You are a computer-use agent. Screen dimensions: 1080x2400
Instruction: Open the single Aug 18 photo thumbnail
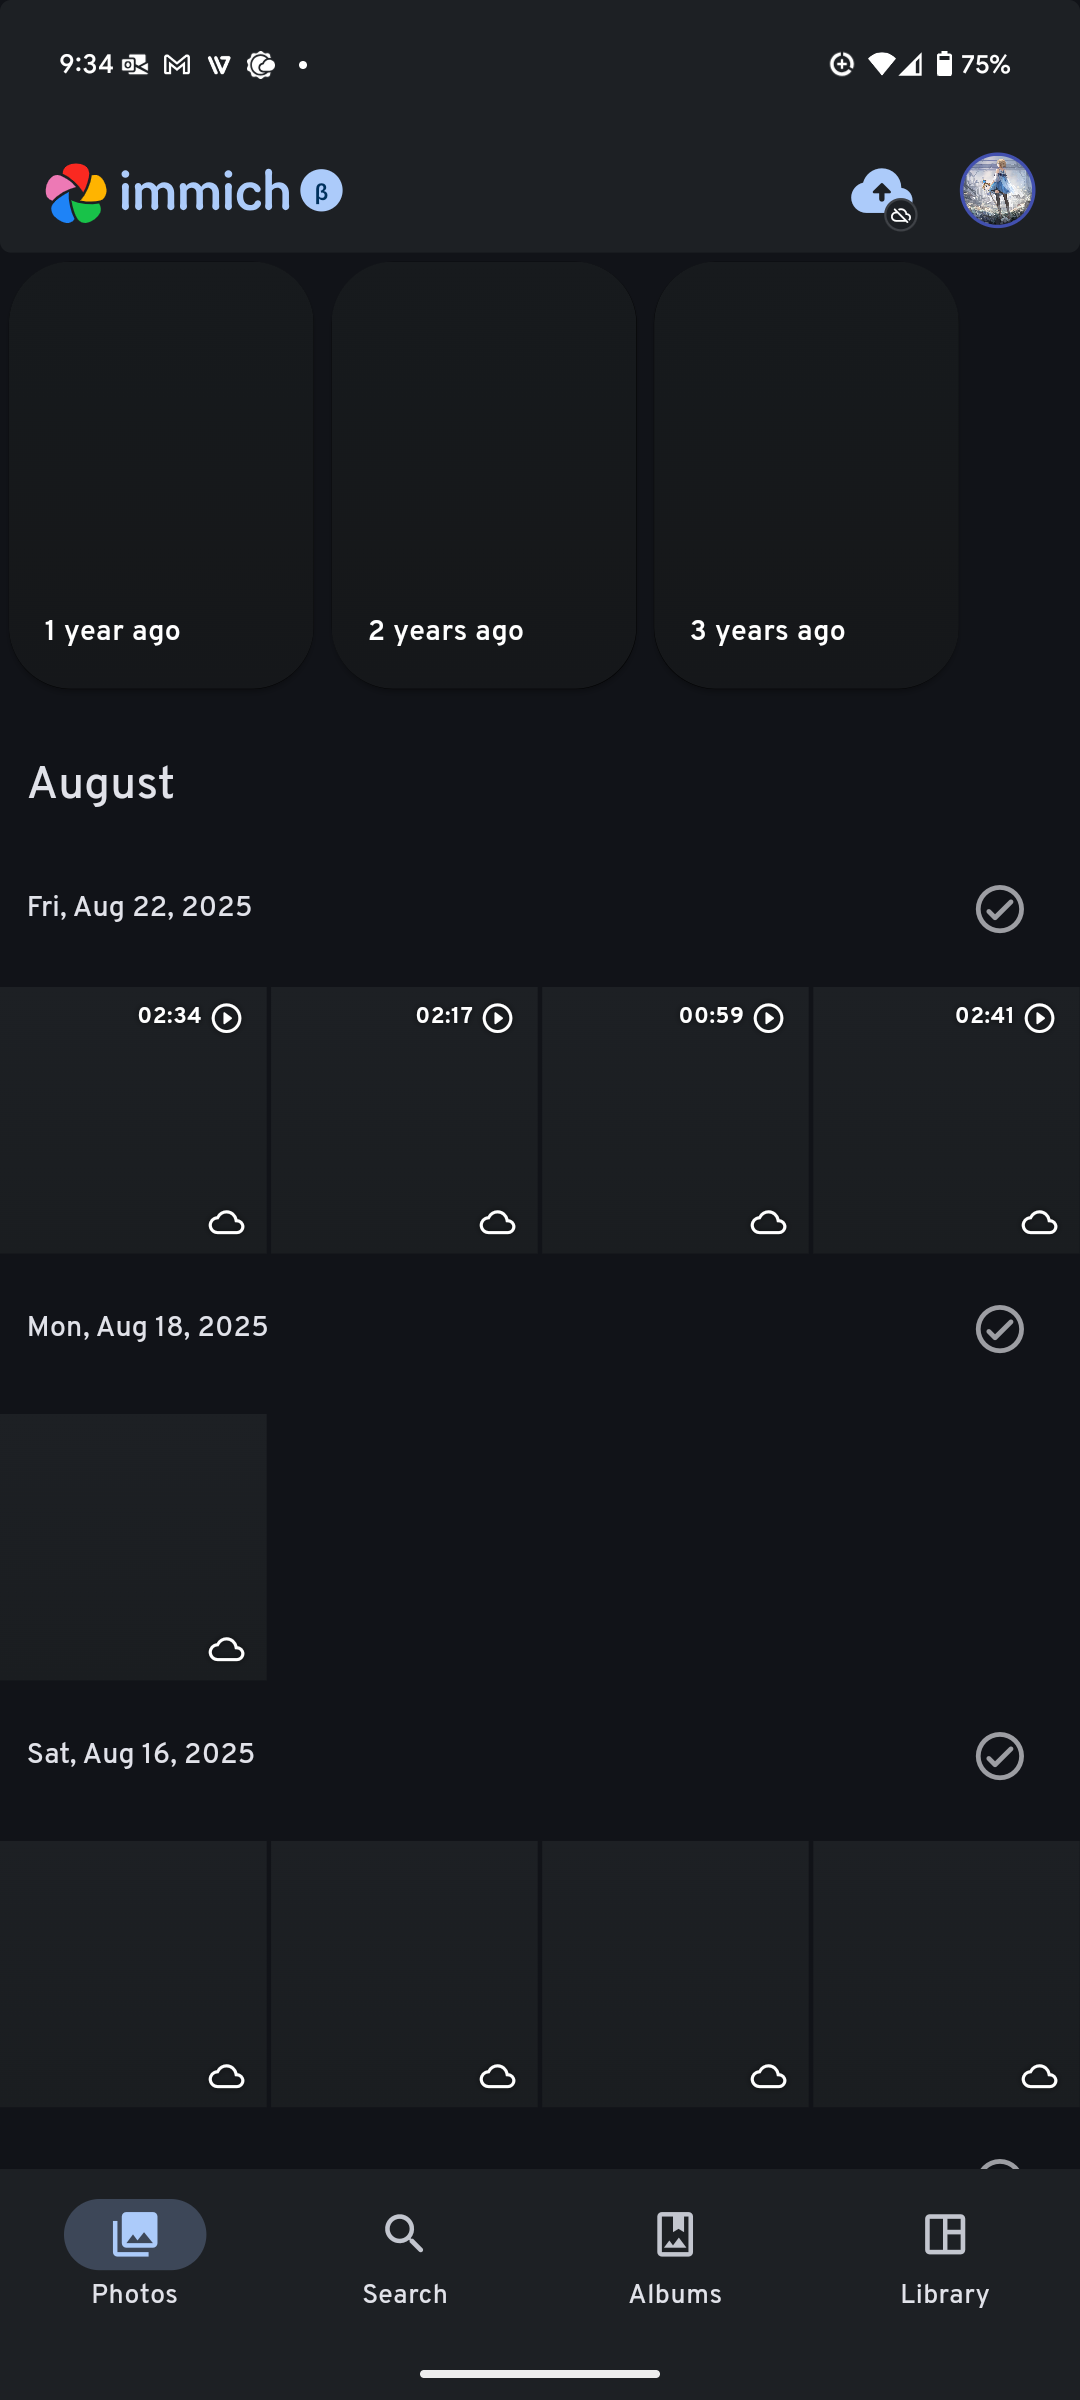tap(133, 1547)
